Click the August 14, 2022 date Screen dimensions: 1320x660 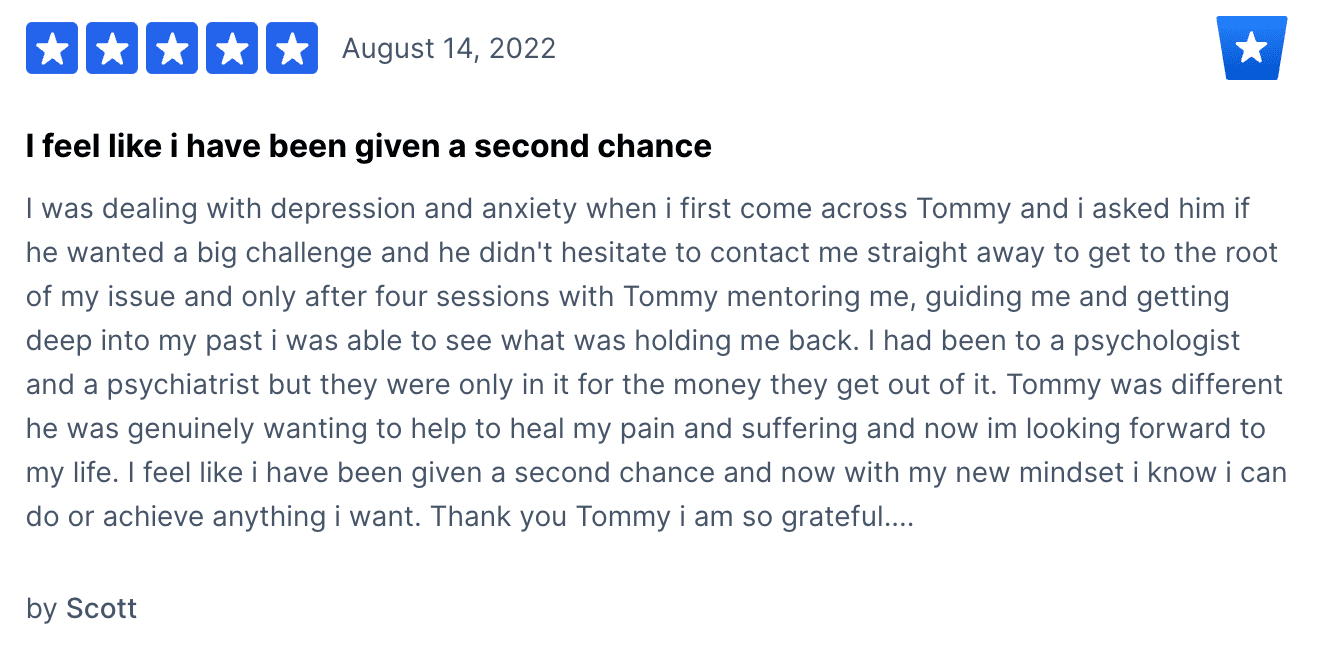pos(449,48)
